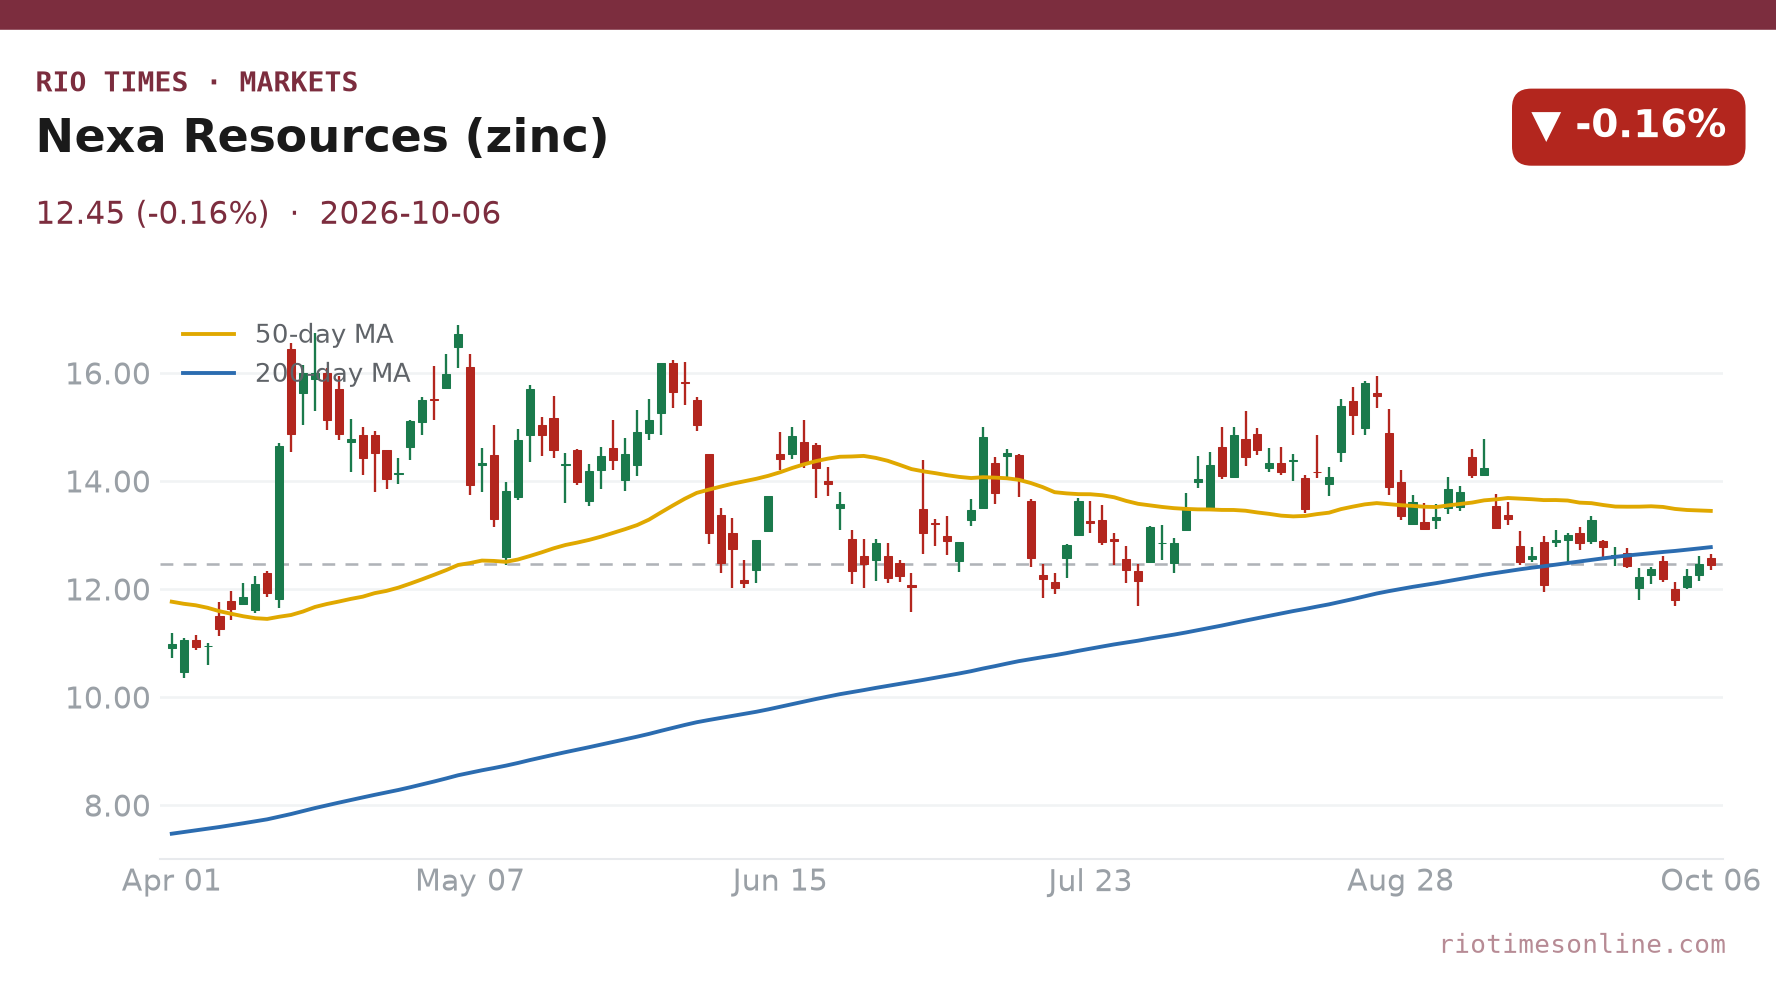Screen dimensions: 1776x999
Task: Click the 14.00 y-axis label
Action: click(108, 483)
